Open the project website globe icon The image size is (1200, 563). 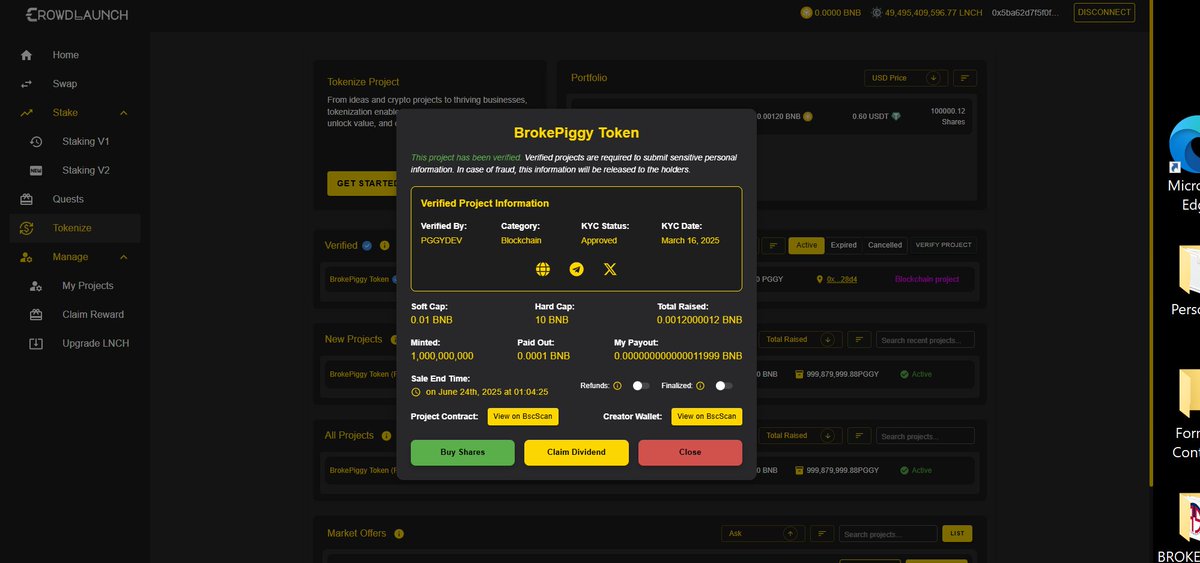pyautogui.click(x=543, y=269)
